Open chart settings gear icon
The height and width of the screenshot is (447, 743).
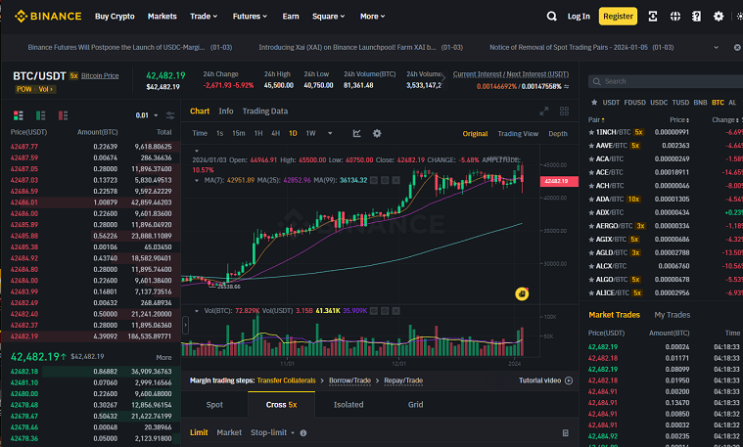coord(377,133)
